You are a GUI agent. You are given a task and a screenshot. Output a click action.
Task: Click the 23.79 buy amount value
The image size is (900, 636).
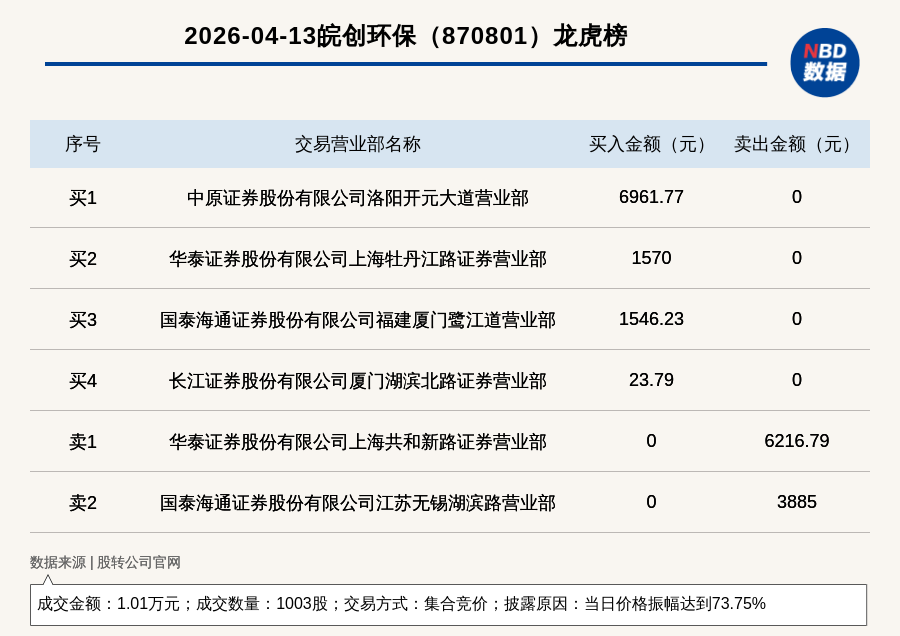651,380
